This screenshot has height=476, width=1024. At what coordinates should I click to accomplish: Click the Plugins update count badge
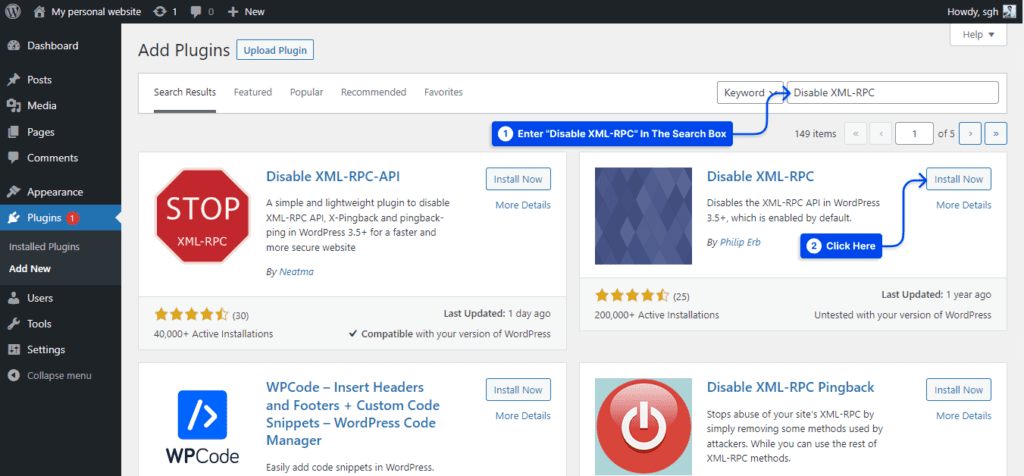72,218
